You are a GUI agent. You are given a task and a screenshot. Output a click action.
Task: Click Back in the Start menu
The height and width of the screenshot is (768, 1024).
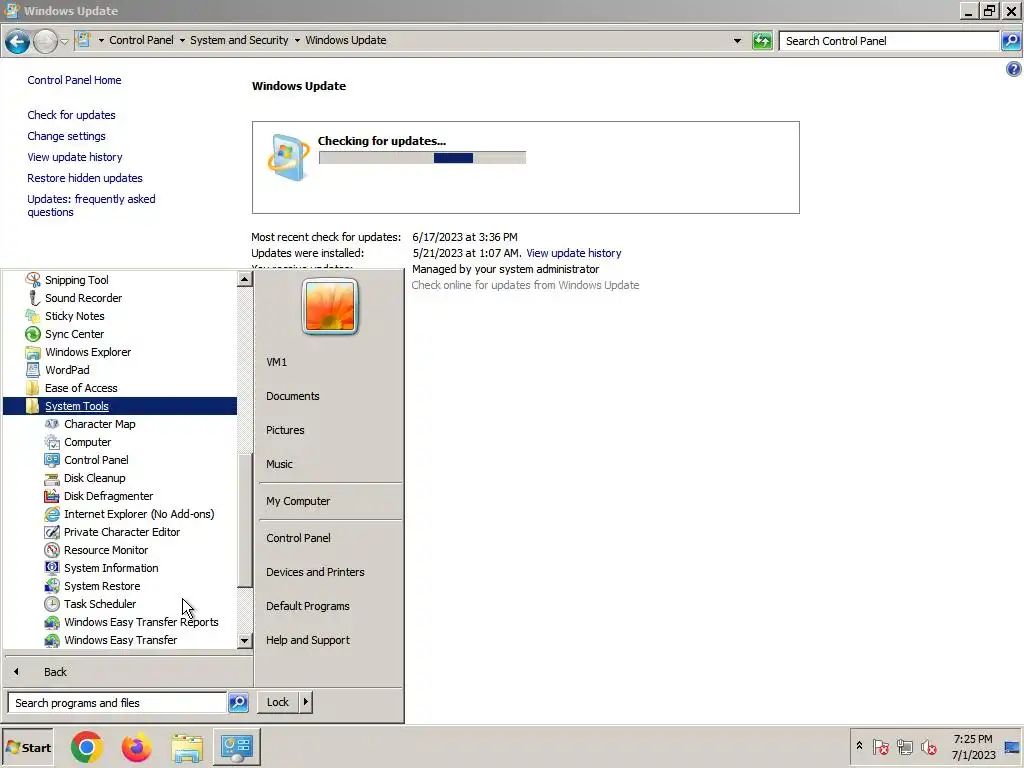[56, 672]
